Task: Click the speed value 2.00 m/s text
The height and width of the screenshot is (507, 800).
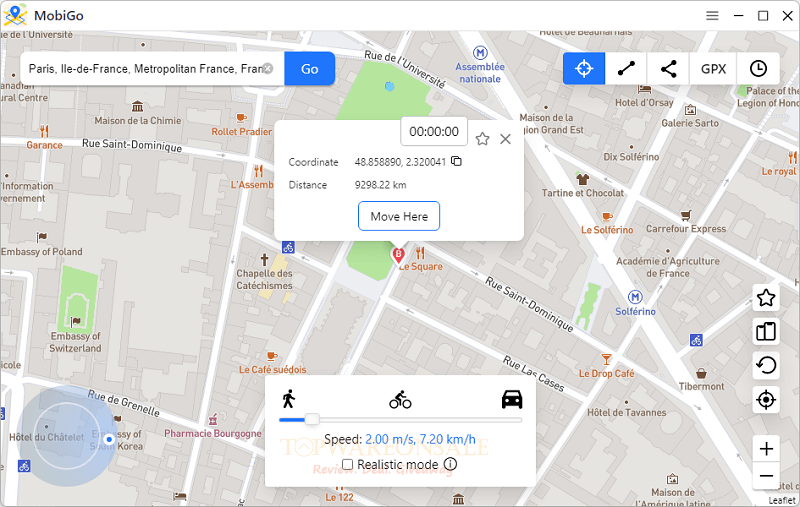Action: [x=389, y=439]
